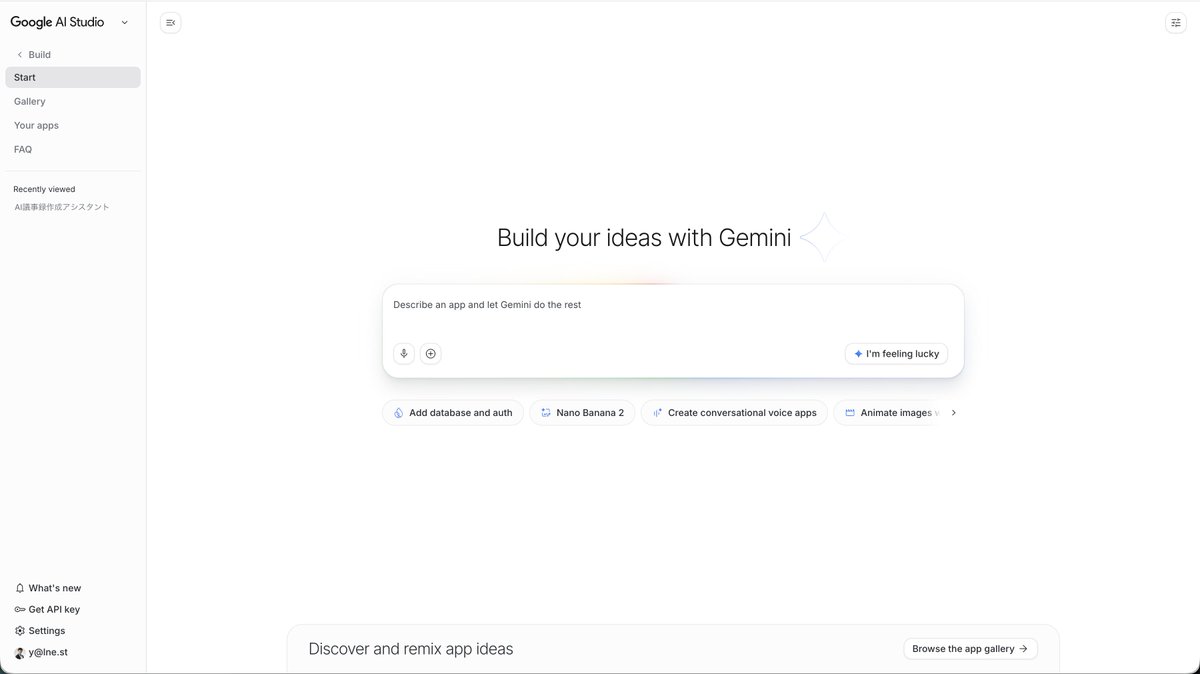The image size is (1200, 674).
Task: Open FAQ in the sidebar
Action: pyautogui.click(x=73, y=149)
